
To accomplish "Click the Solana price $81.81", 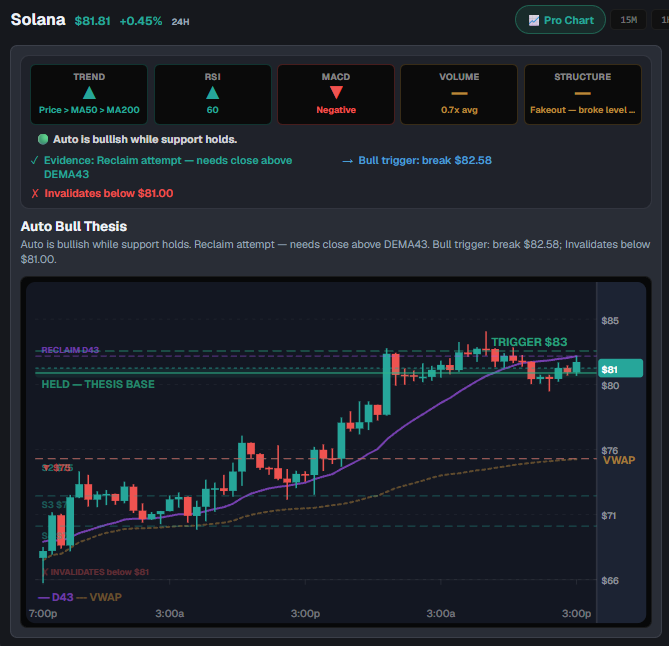I will tap(93, 21).
